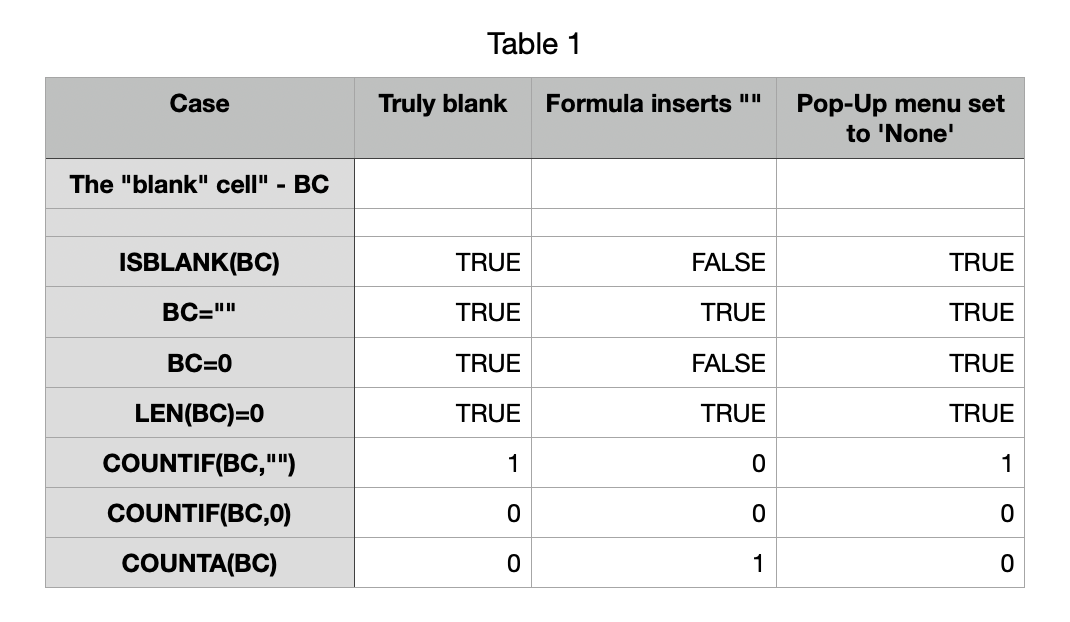1070x622 pixels.
Task: Click the COUNTIF(BC,0) row header
Action: 199,513
